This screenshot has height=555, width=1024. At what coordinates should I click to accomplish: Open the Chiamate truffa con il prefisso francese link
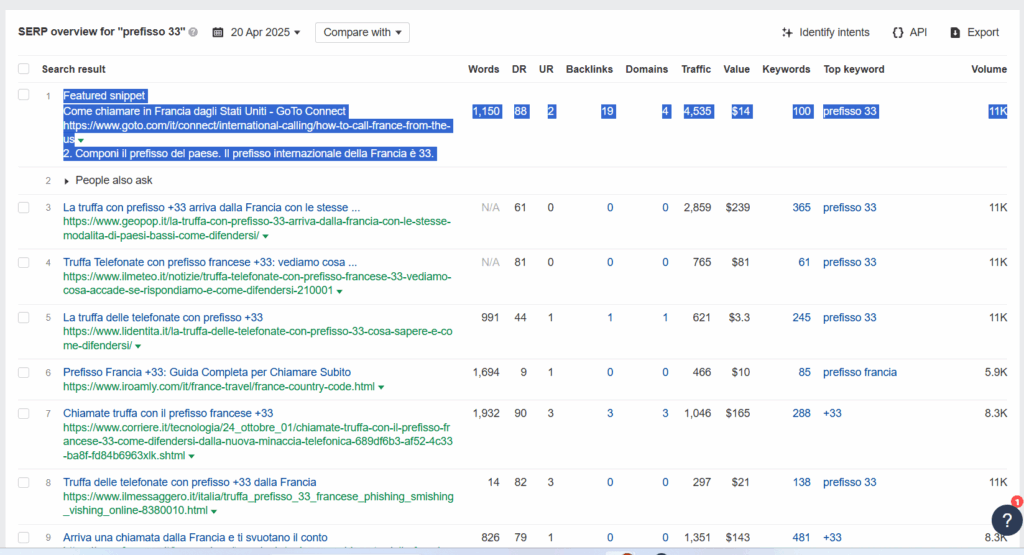click(168, 413)
